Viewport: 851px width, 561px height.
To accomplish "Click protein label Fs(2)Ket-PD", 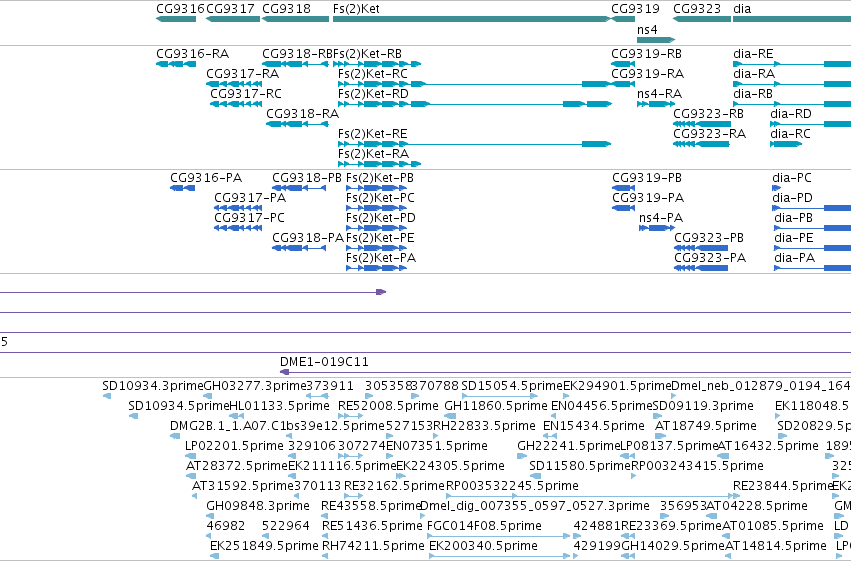I will (381, 218).
